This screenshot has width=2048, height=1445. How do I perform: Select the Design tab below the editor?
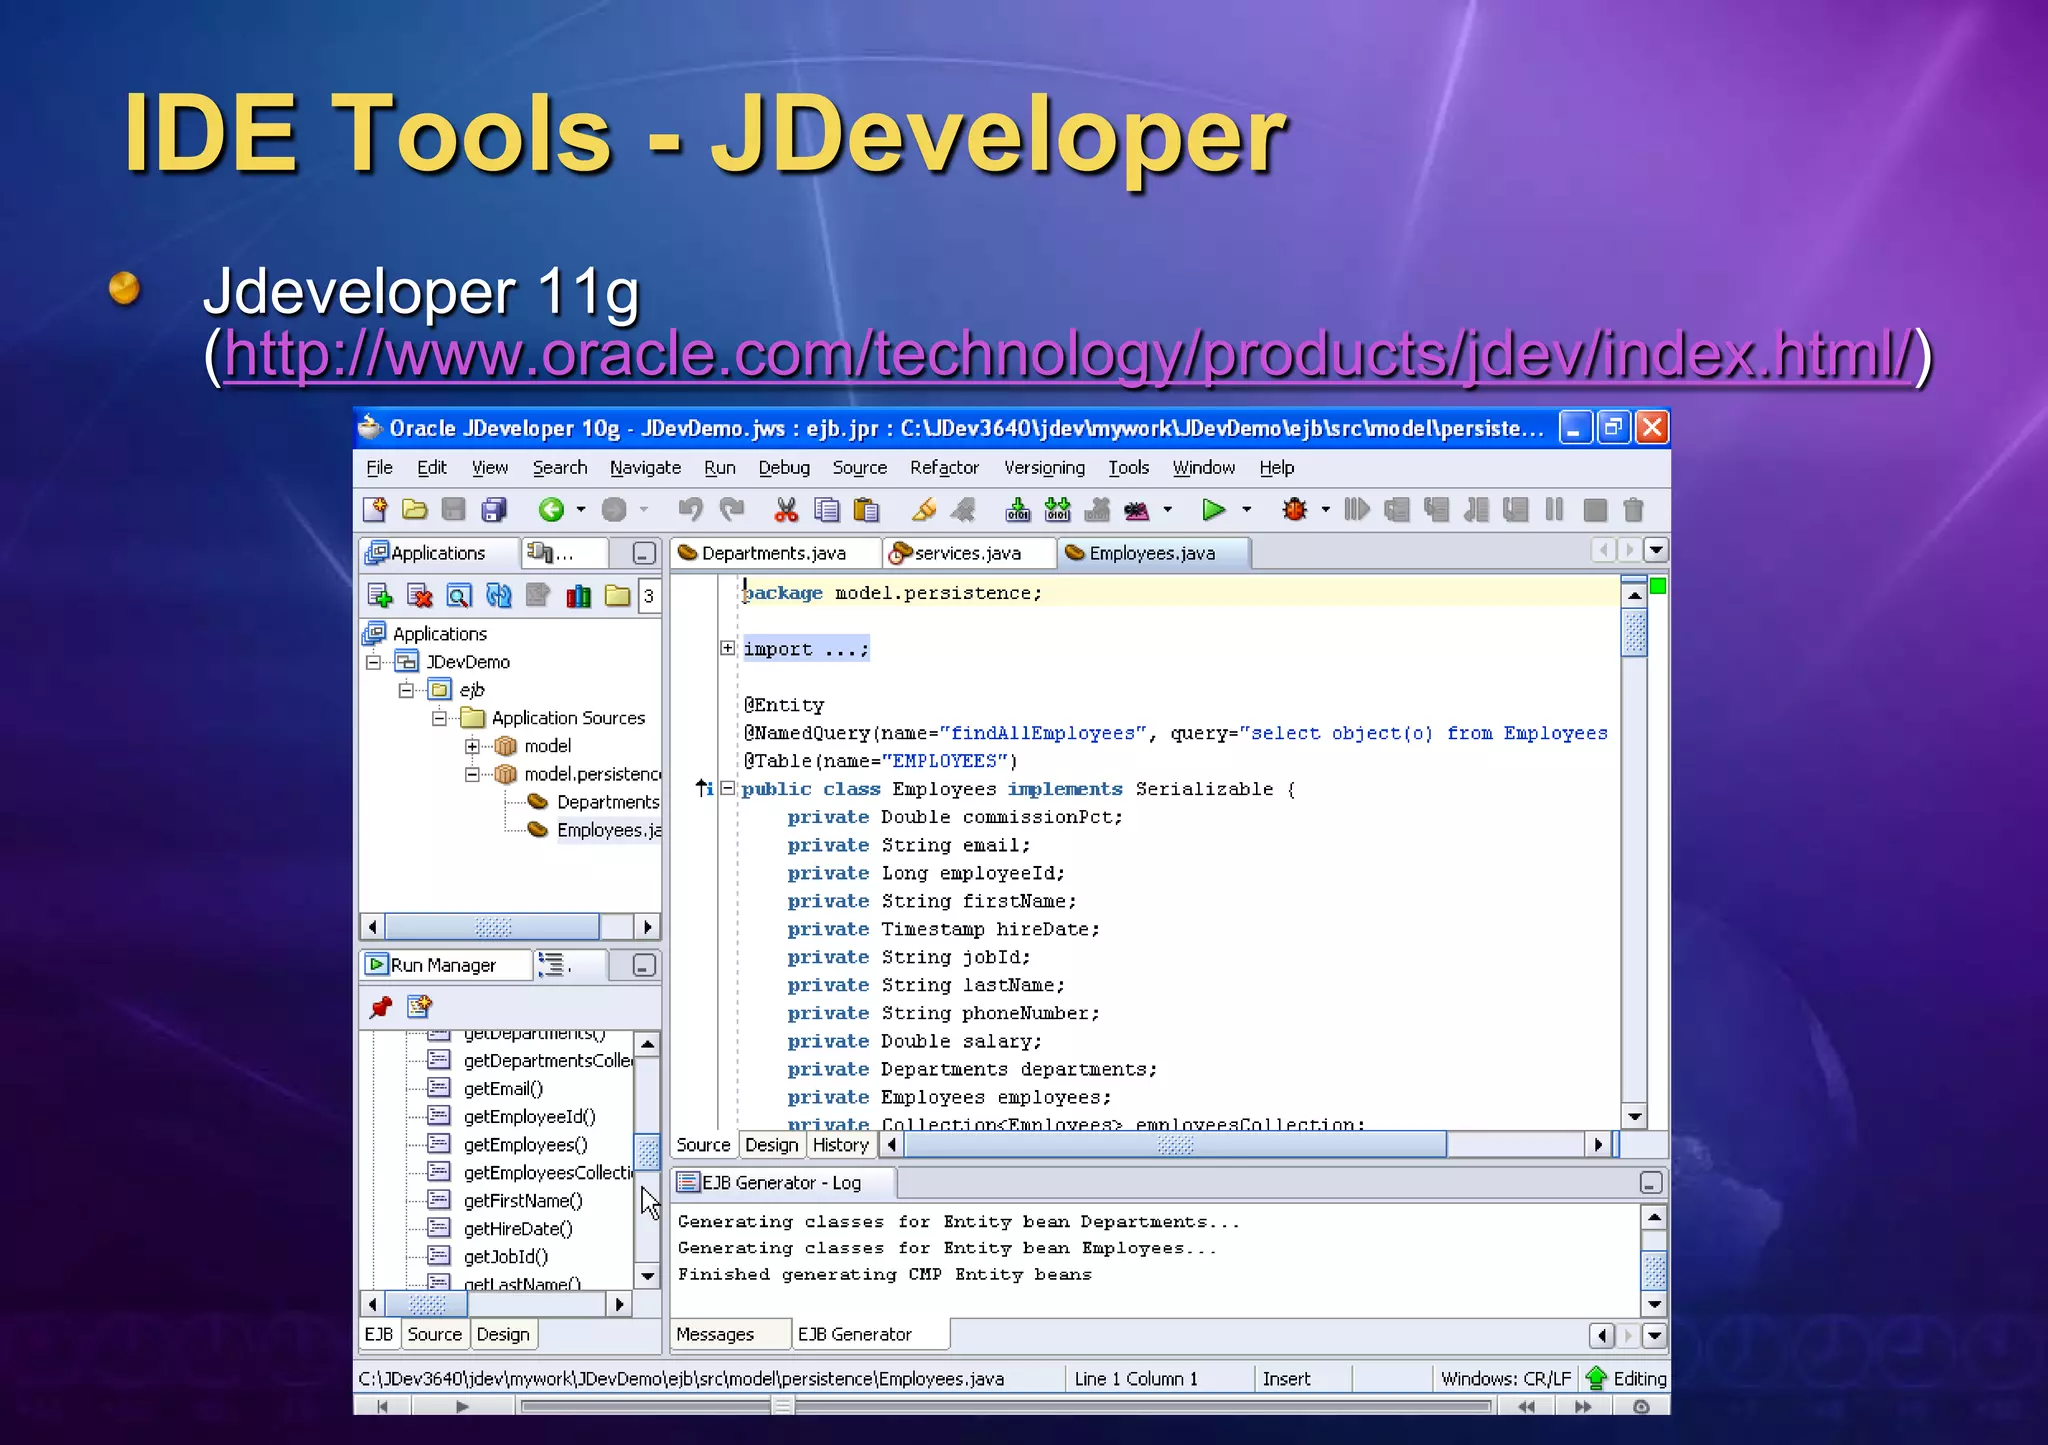pyautogui.click(x=771, y=1144)
